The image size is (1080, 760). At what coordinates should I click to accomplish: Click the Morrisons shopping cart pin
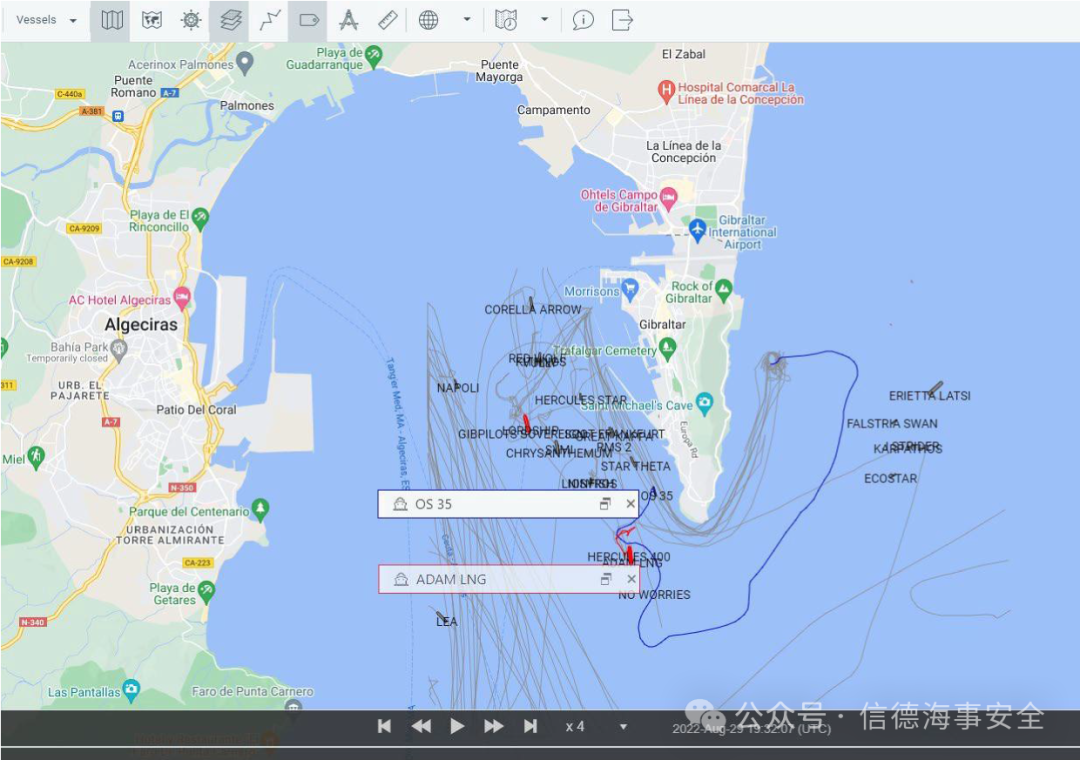pyautogui.click(x=630, y=289)
